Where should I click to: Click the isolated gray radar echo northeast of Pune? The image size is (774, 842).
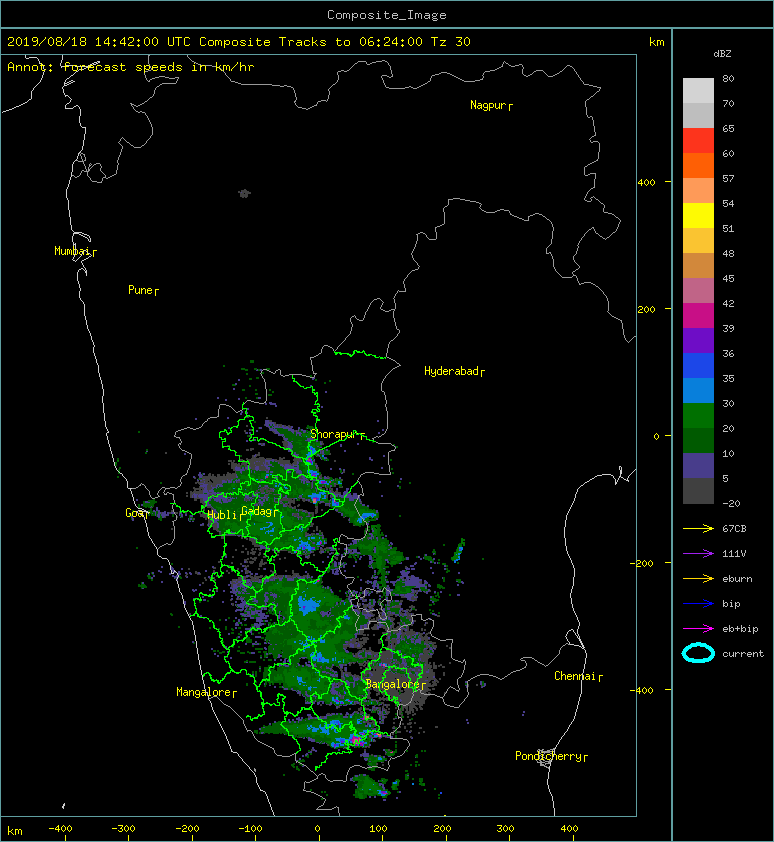tap(244, 193)
